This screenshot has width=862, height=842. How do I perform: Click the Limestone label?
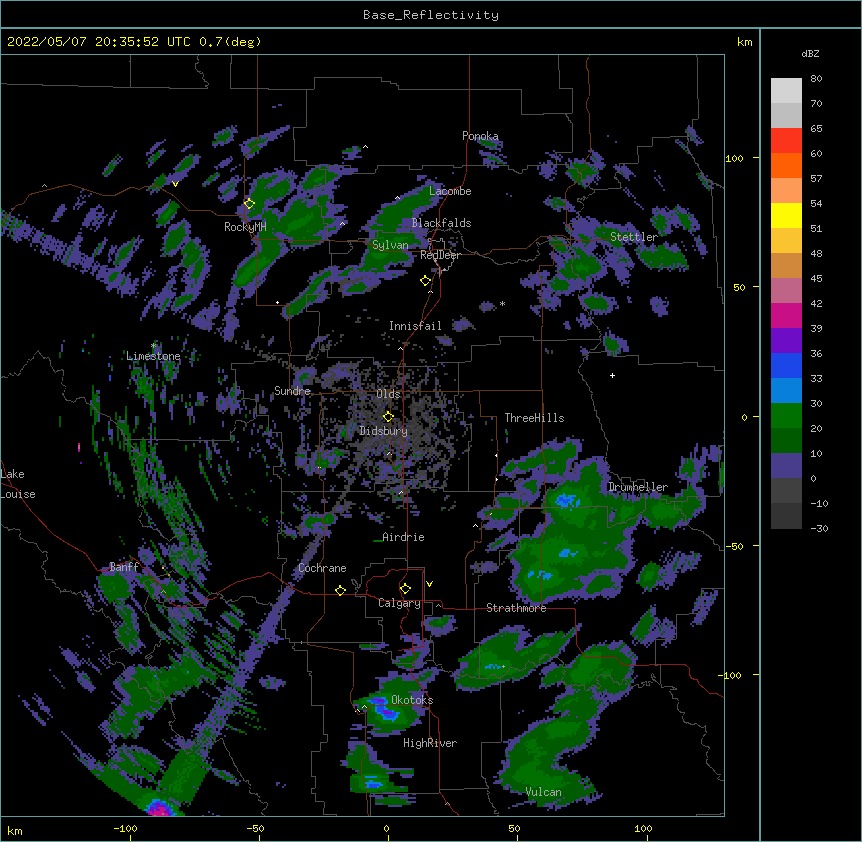coord(153,356)
